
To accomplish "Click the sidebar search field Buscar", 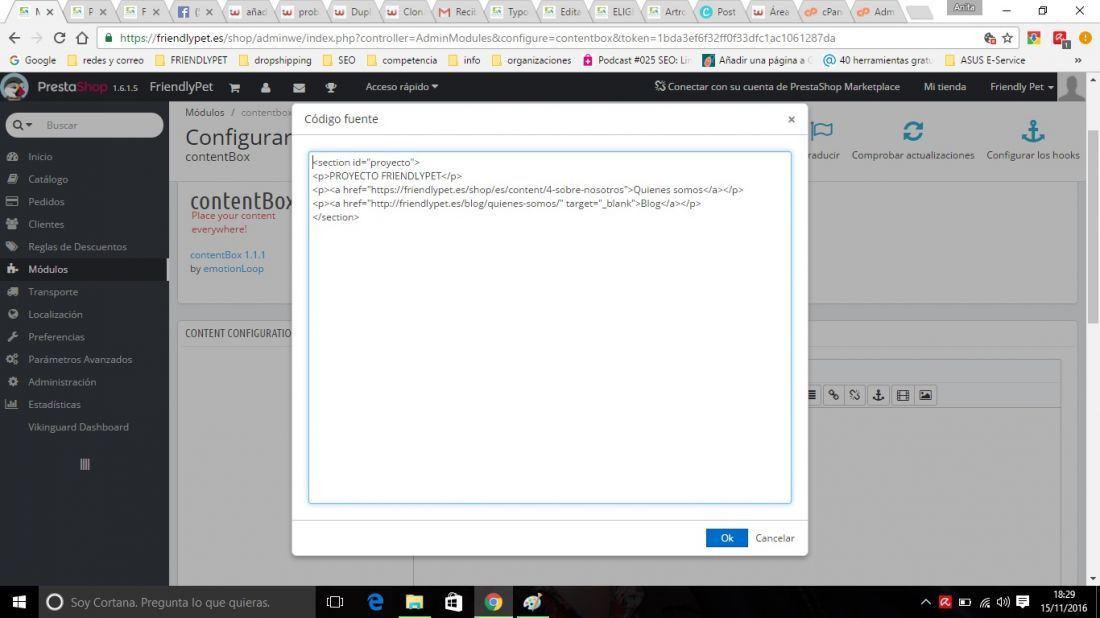I will [102, 125].
